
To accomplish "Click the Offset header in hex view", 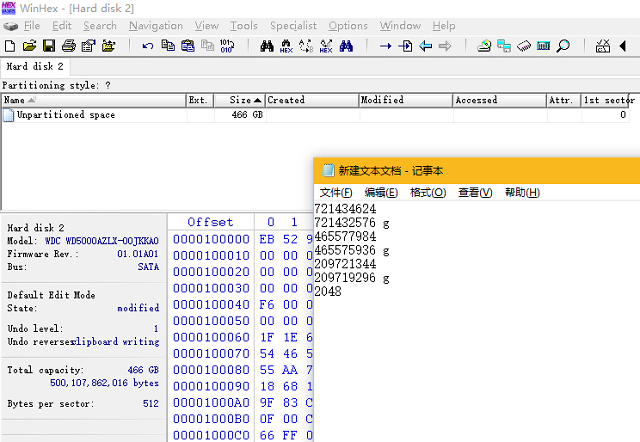I will (210, 222).
